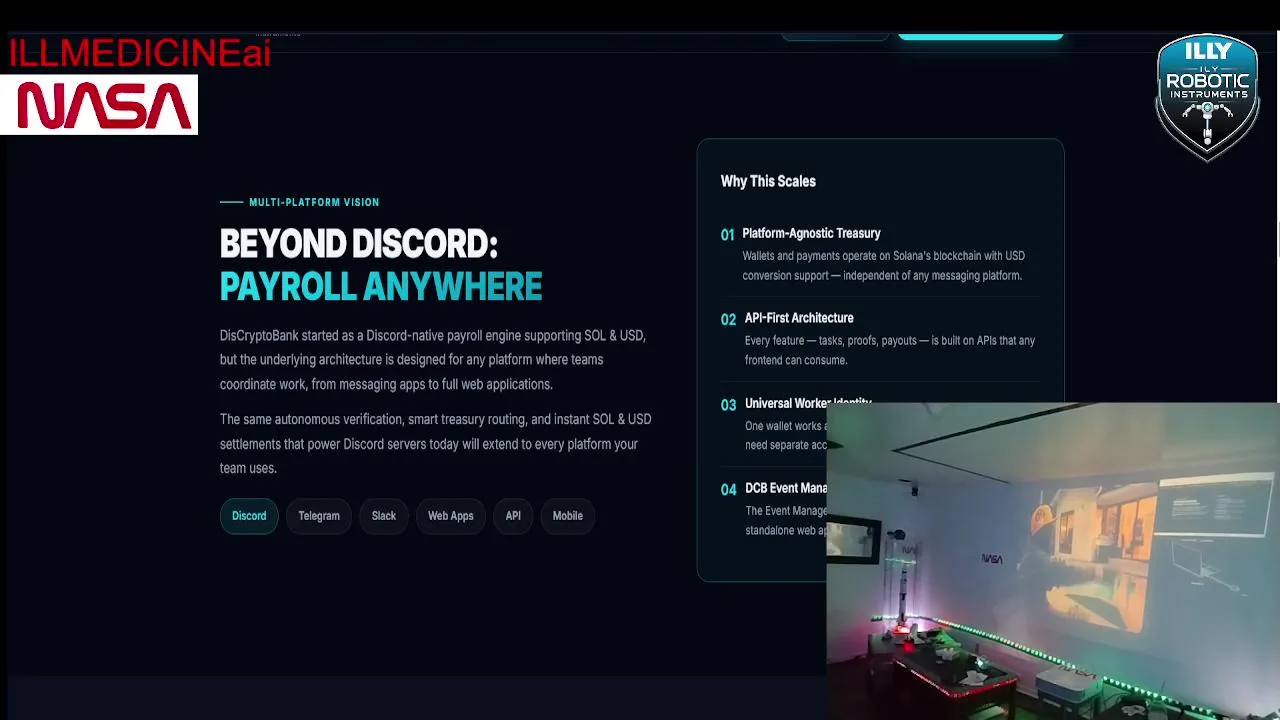Click the 'PAYROLL ANYWHERE' cyan headline
The height and width of the screenshot is (720, 1280).
coord(381,287)
